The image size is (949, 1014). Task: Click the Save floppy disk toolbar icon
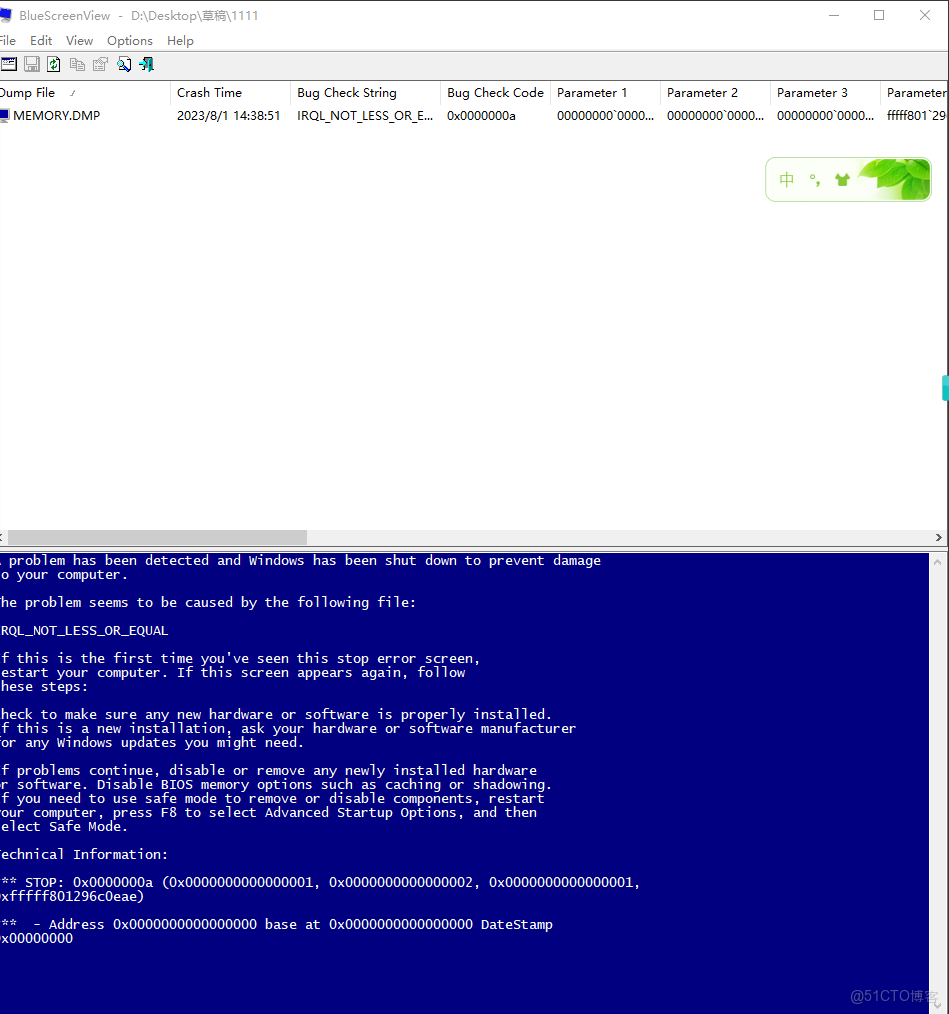pos(32,64)
